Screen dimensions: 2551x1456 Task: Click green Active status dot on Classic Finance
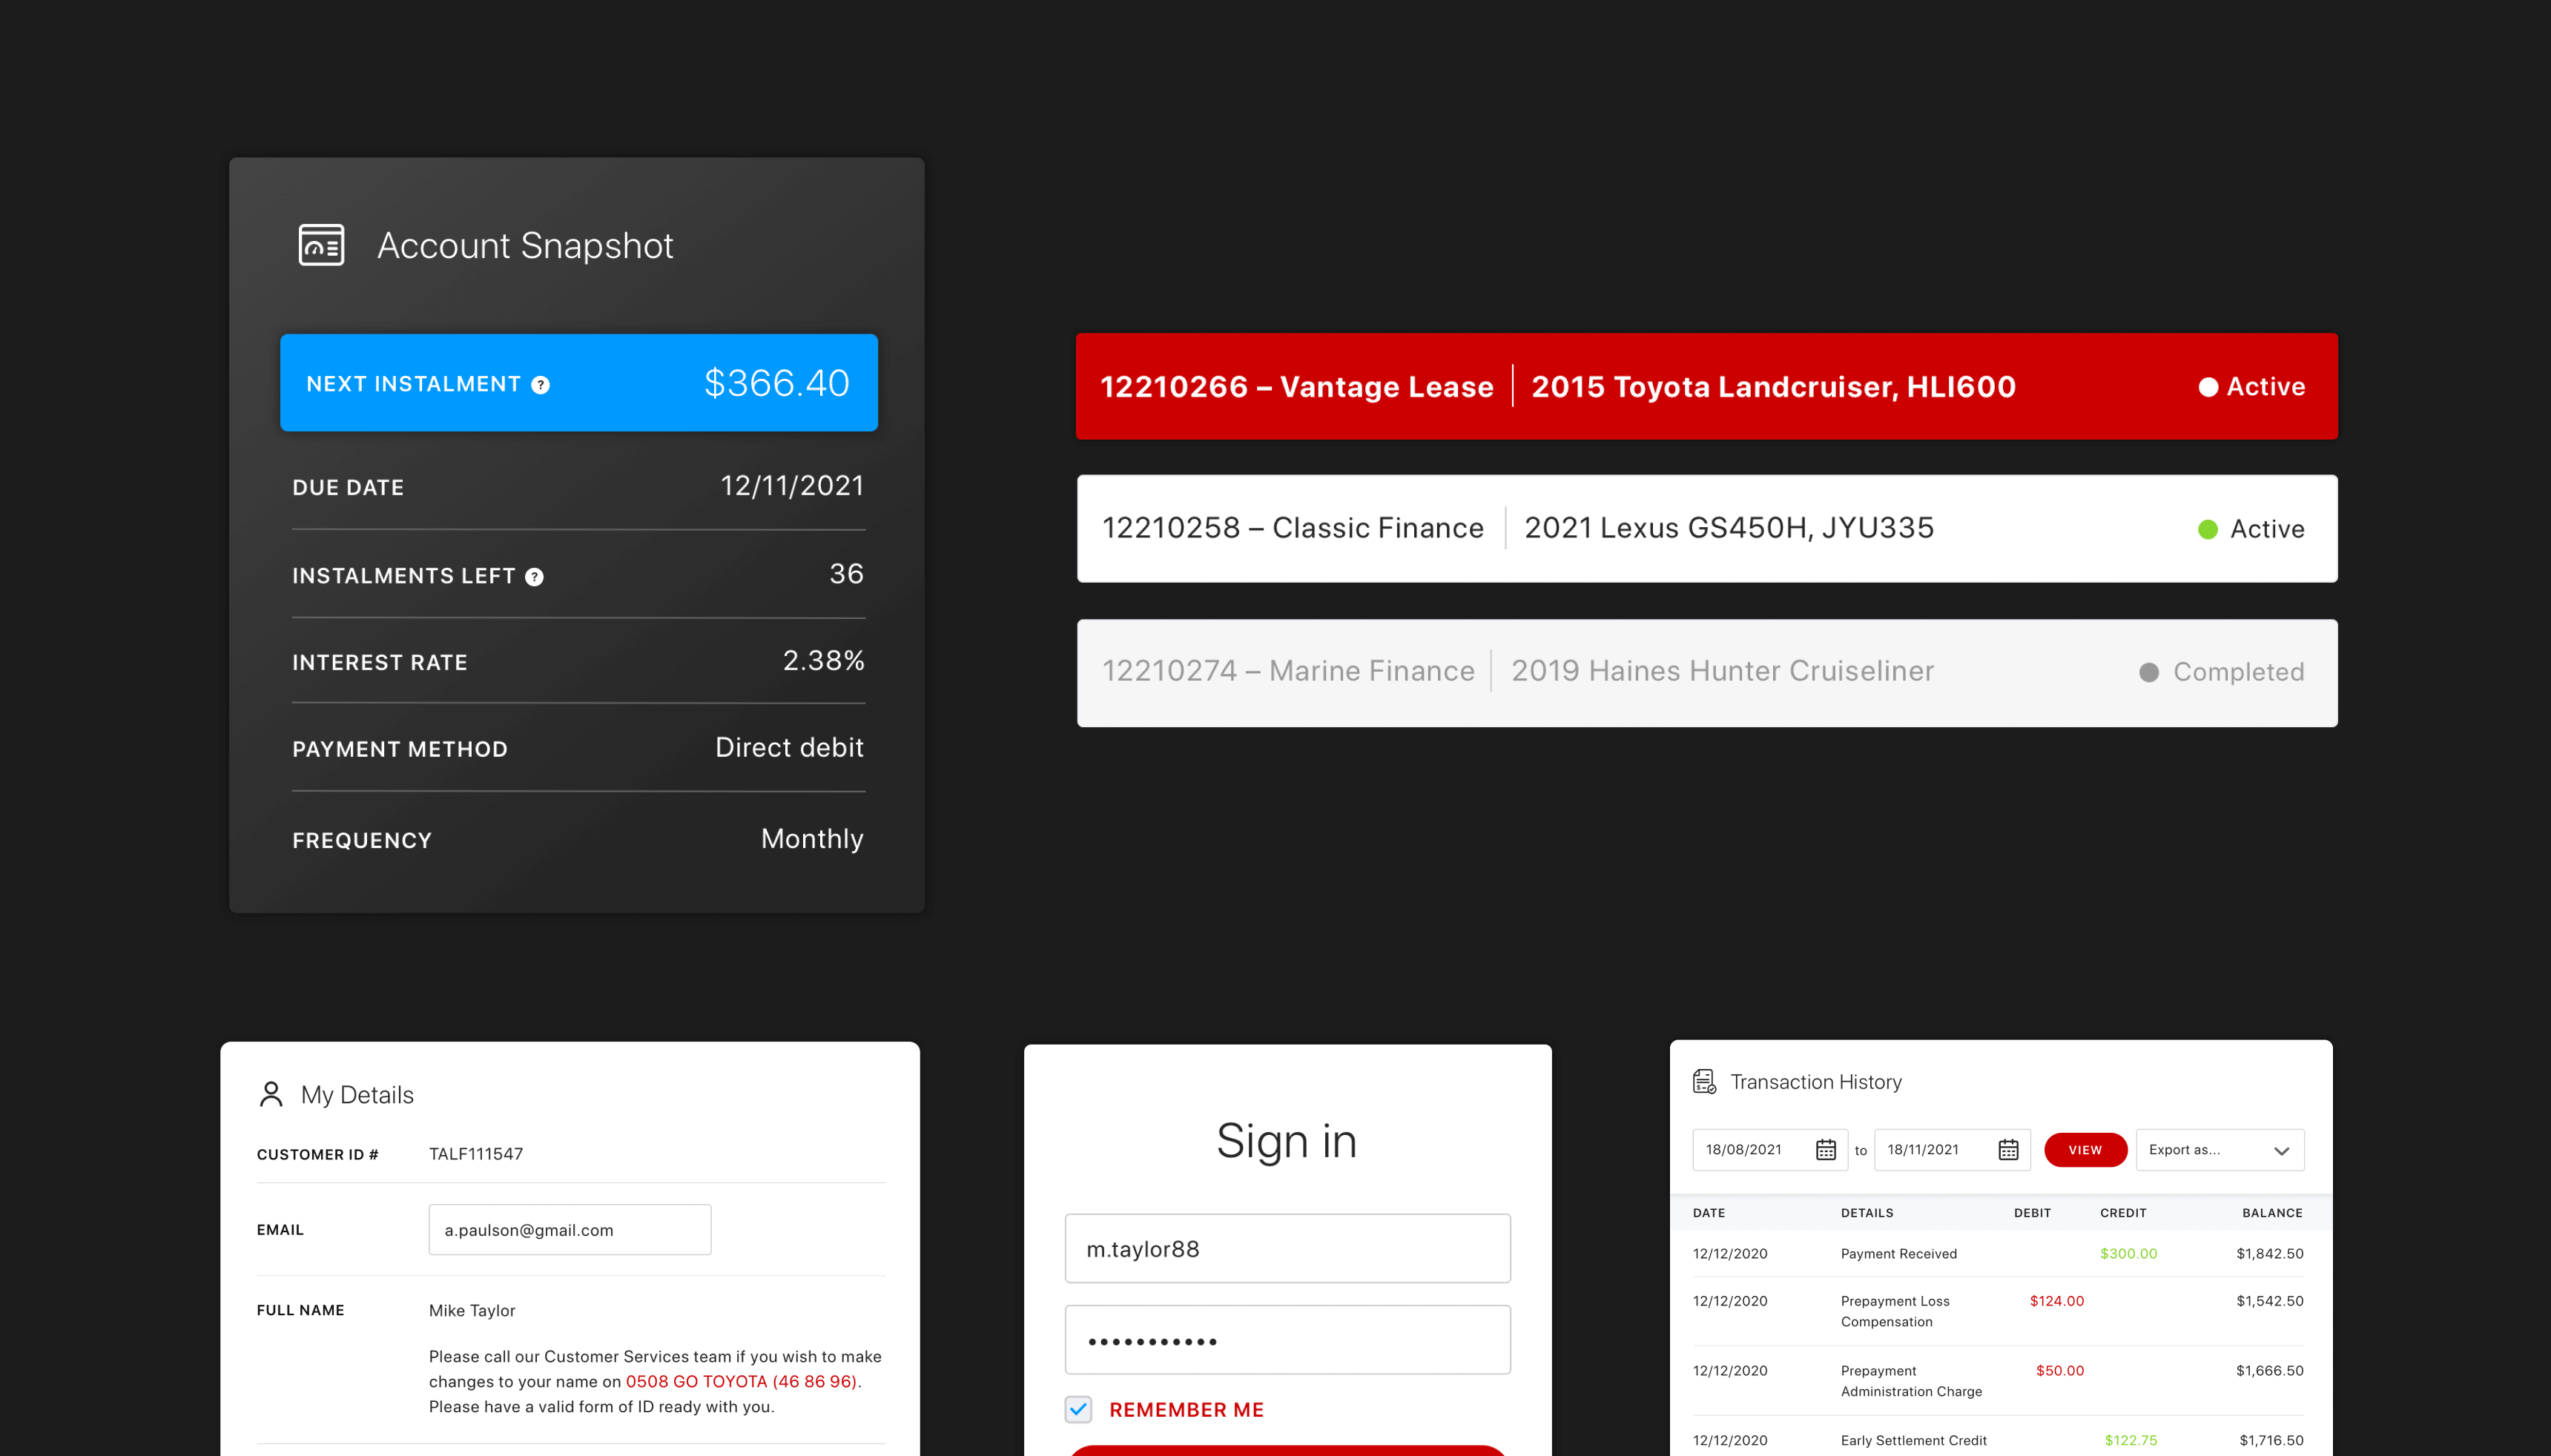(x=2208, y=529)
